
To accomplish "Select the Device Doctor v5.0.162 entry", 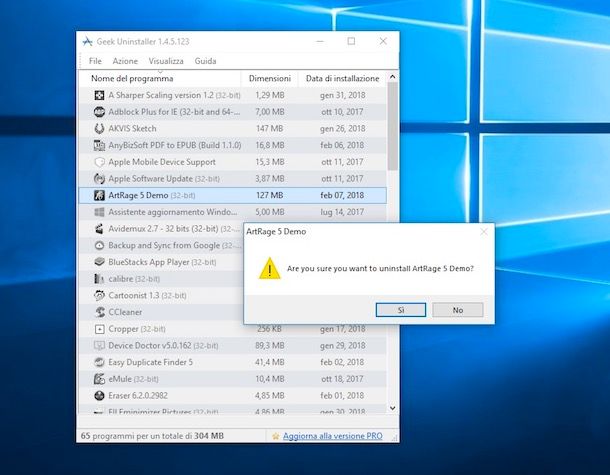I will pyautogui.click(x=163, y=345).
